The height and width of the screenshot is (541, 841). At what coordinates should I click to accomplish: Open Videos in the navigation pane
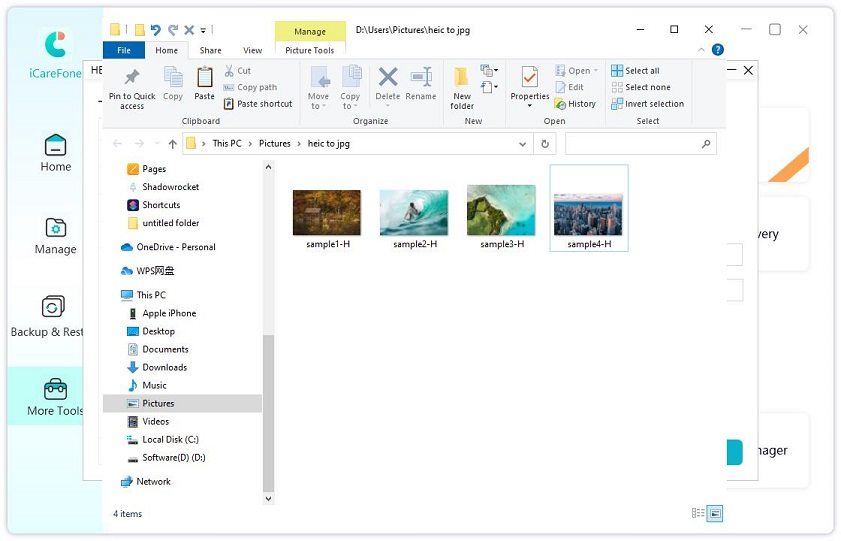148,421
